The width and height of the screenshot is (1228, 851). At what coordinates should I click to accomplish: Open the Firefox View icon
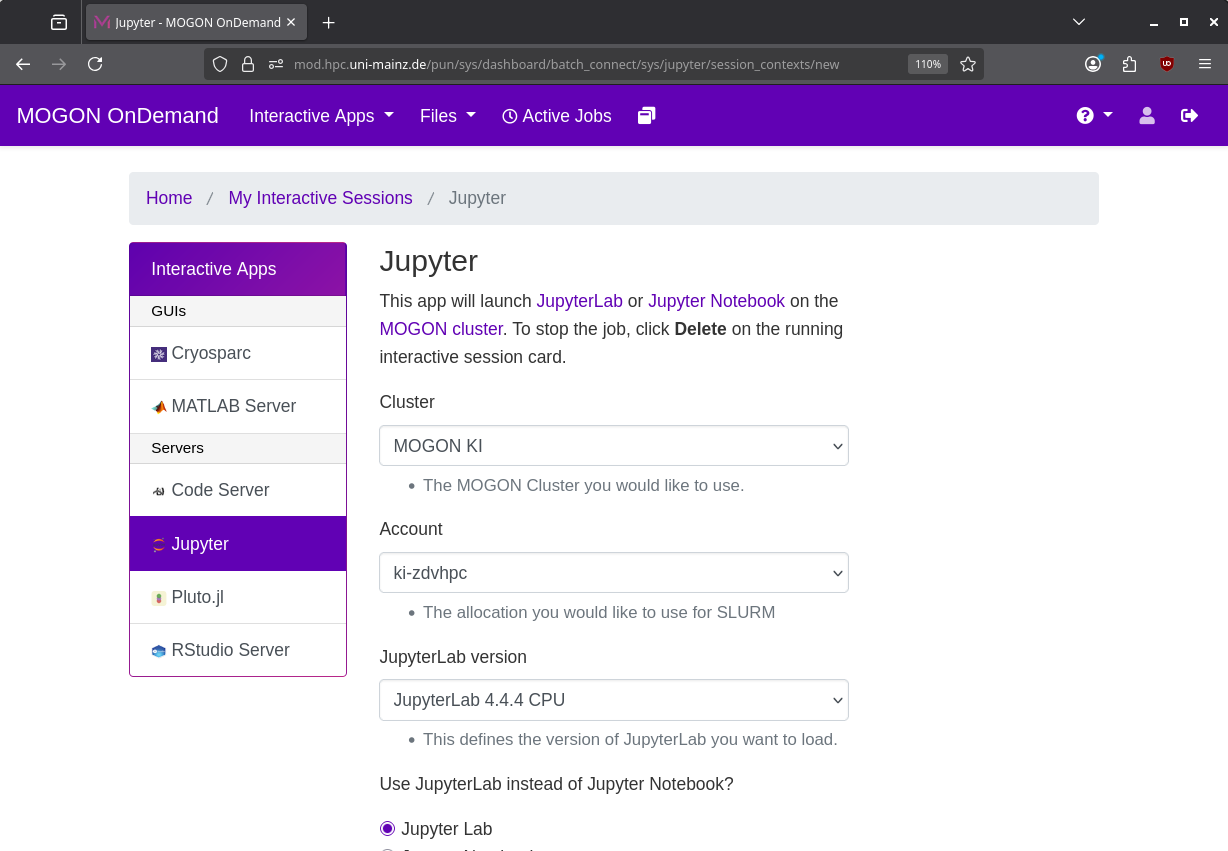coord(59,22)
